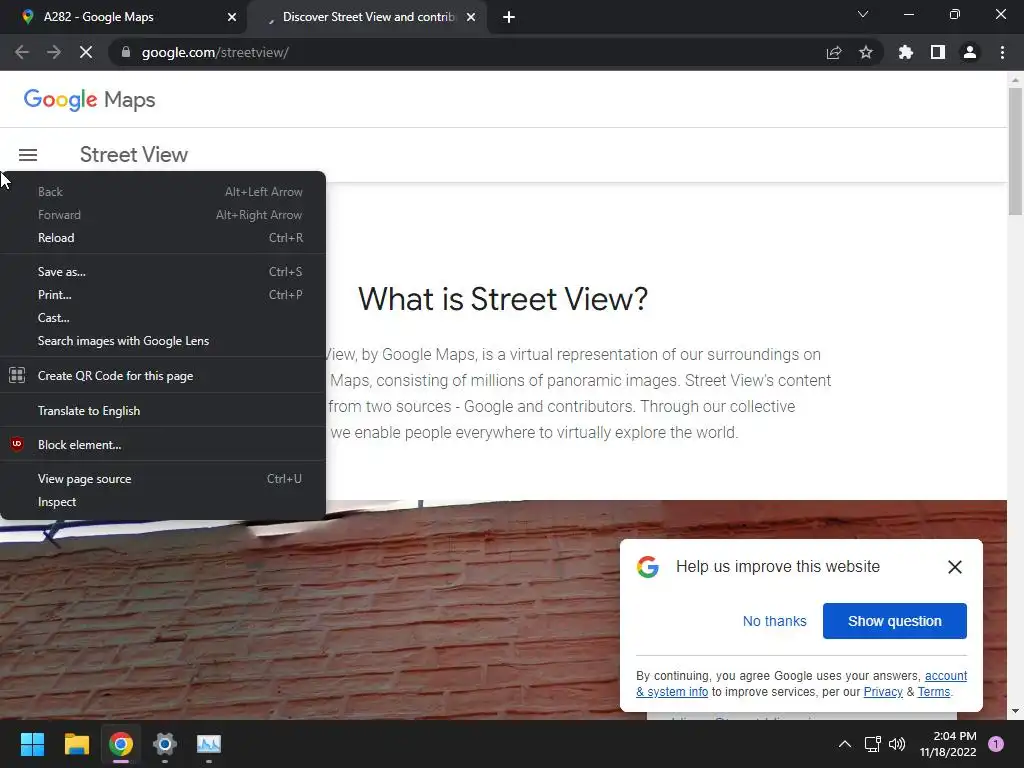Open the volume tray icon
The height and width of the screenshot is (768, 1024).
coord(897,744)
